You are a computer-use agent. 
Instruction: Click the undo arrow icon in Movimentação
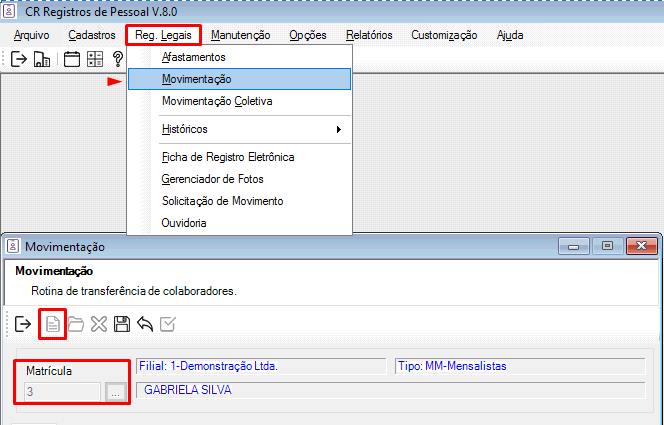click(145, 325)
